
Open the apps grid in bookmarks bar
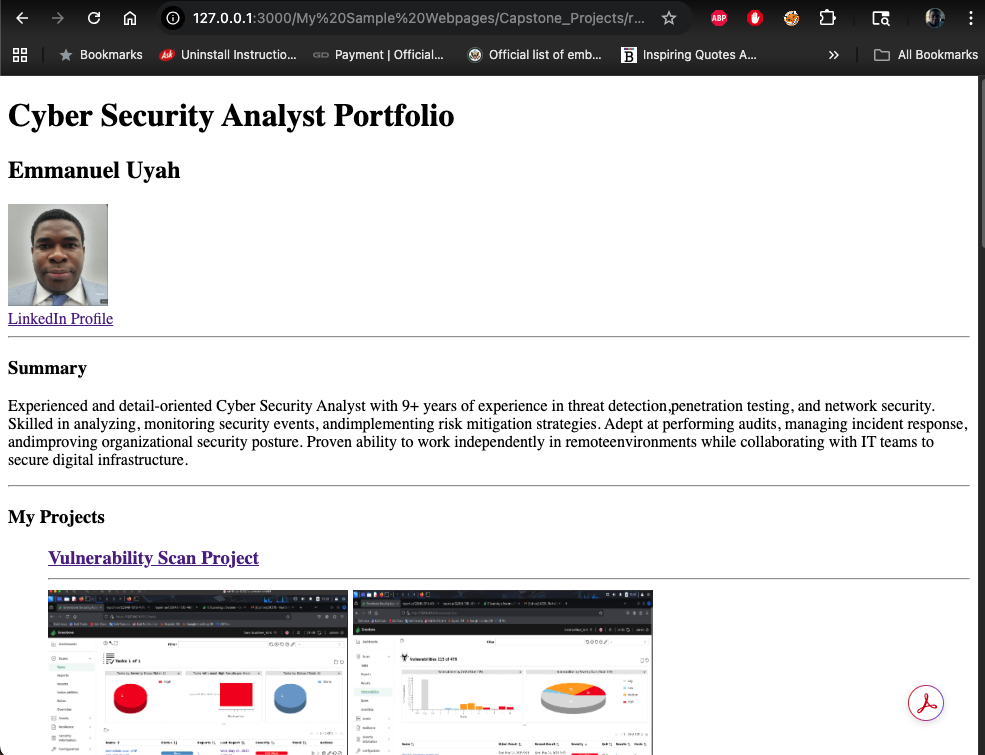pyautogui.click(x=20, y=55)
